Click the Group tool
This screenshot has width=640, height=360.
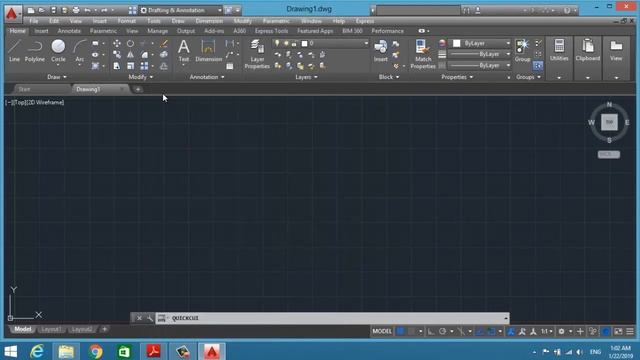(522, 51)
